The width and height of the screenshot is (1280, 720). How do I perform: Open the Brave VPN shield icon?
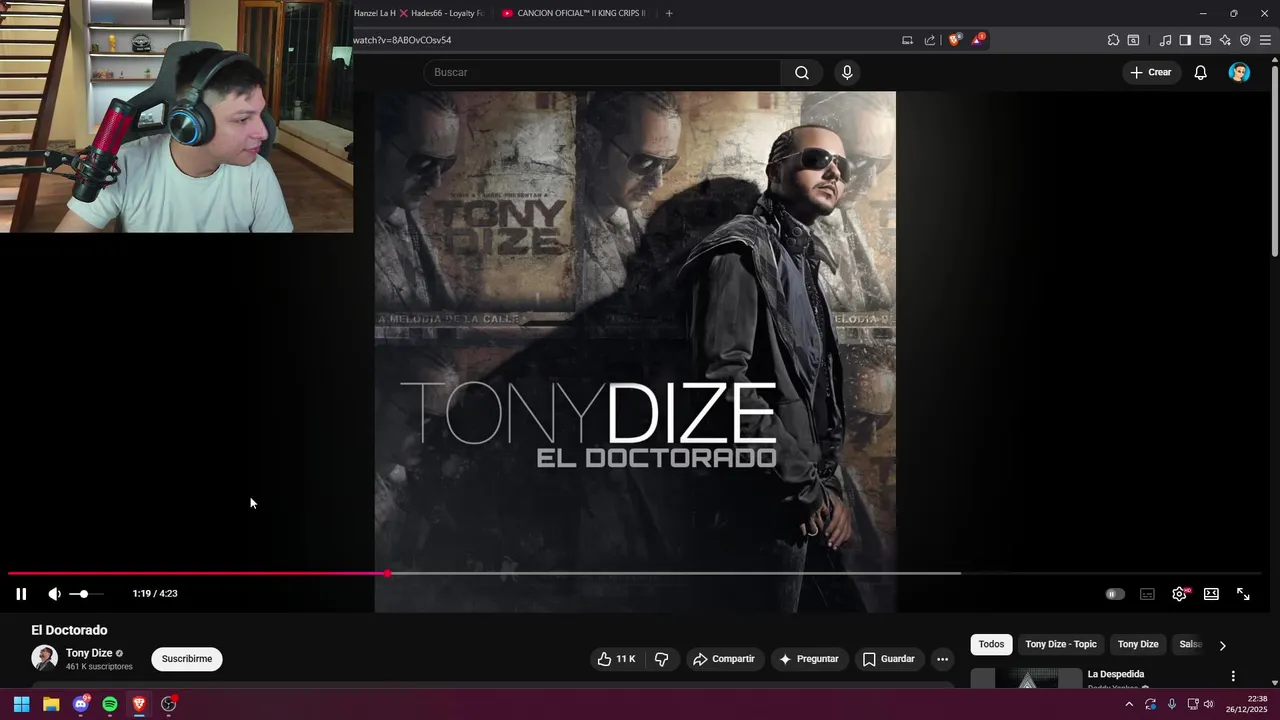coord(1245,40)
